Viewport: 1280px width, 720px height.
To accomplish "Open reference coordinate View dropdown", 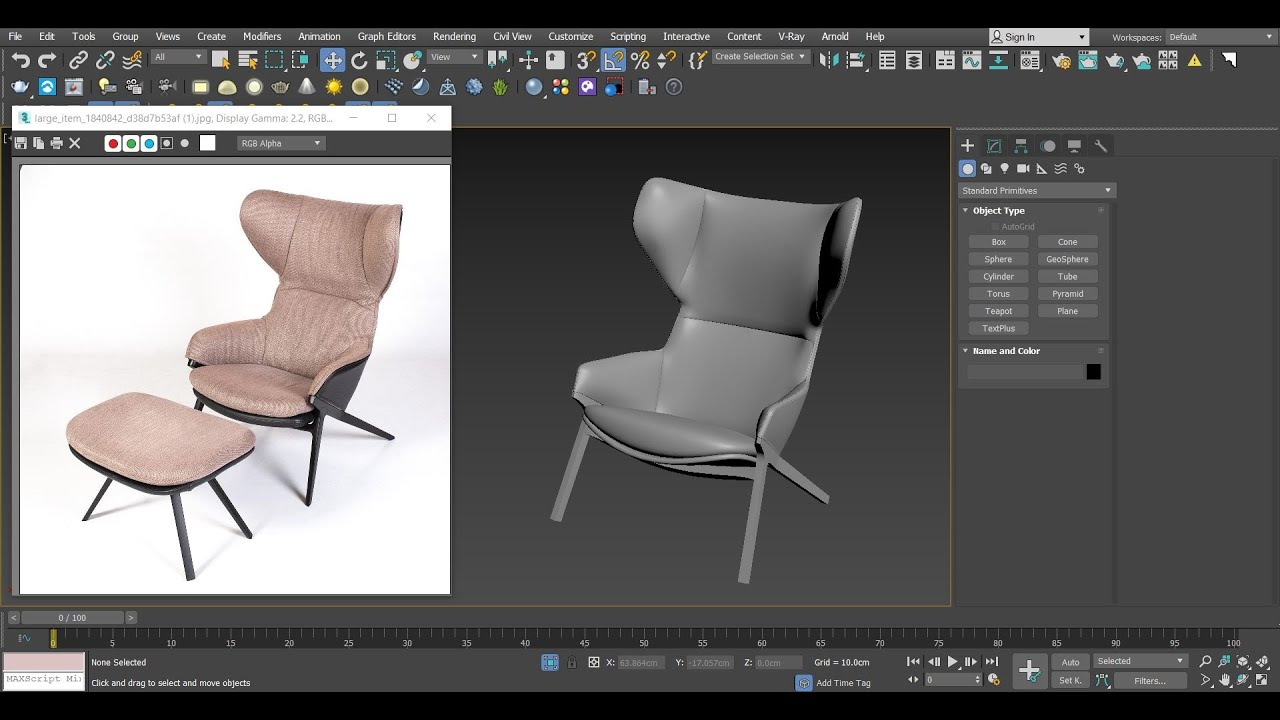I will [x=455, y=57].
